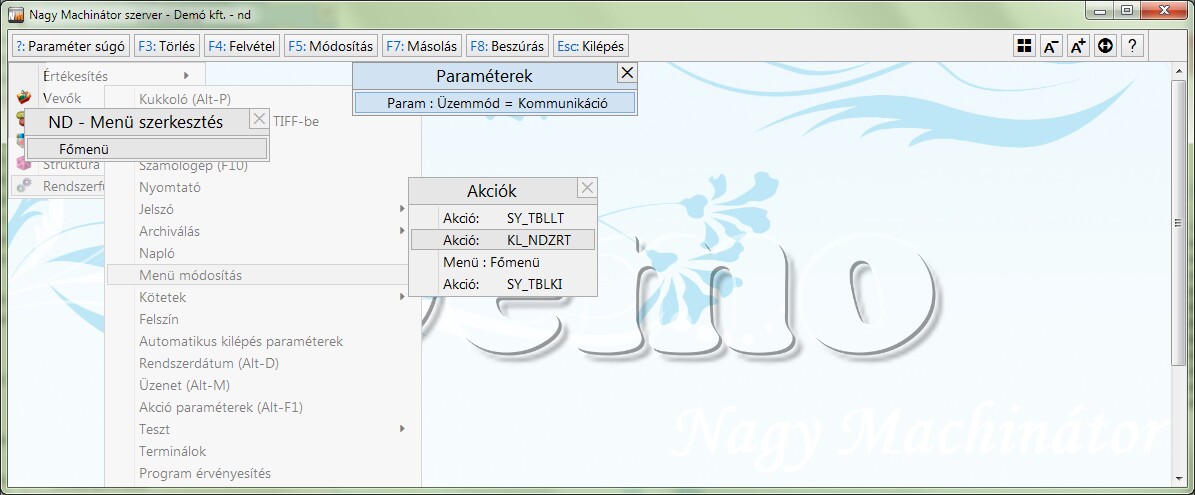Expand the Archiválás submenu arrow
The width and height of the screenshot is (1195, 495).
[402, 231]
